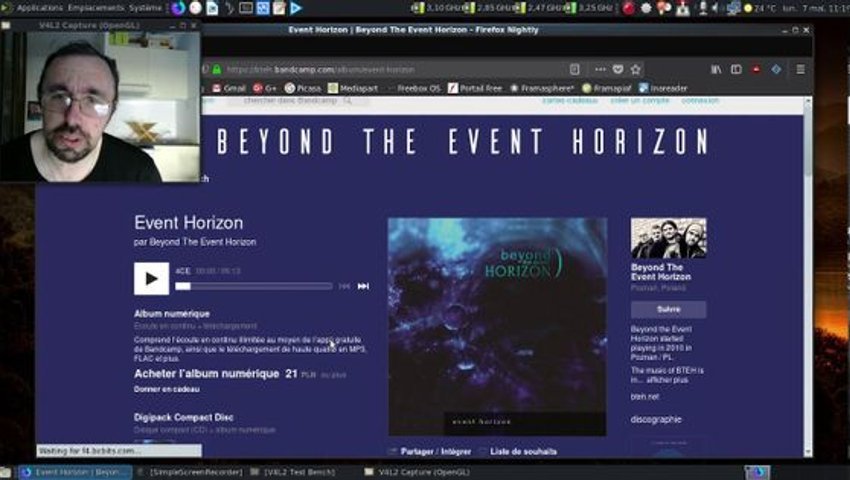Click 'Acheter l'album numérique' link
The image size is (850, 480).
click(207, 374)
